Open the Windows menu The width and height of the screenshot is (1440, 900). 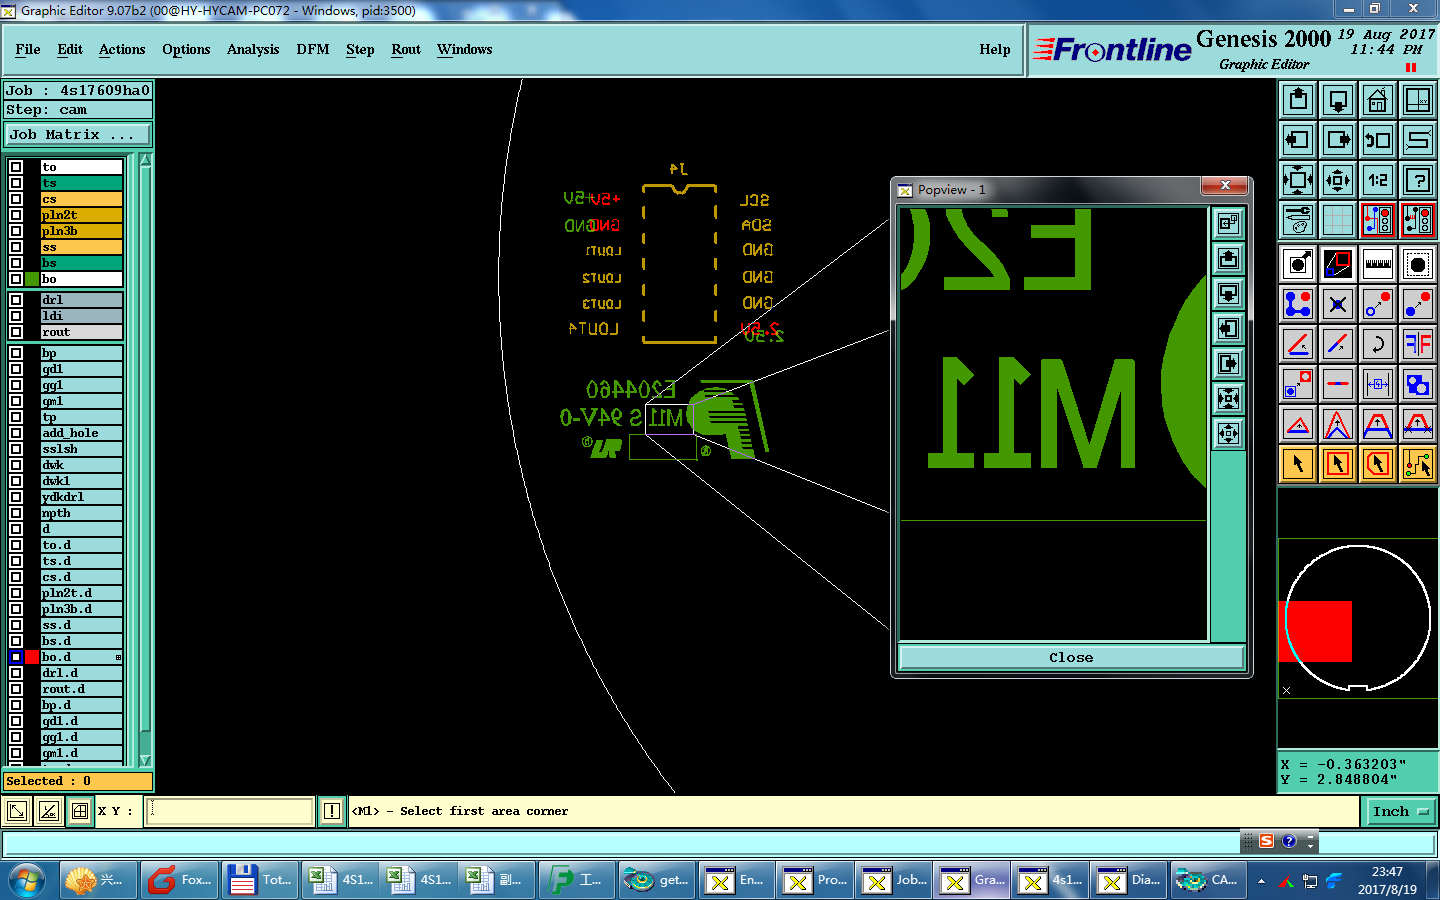pyautogui.click(x=465, y=50)
